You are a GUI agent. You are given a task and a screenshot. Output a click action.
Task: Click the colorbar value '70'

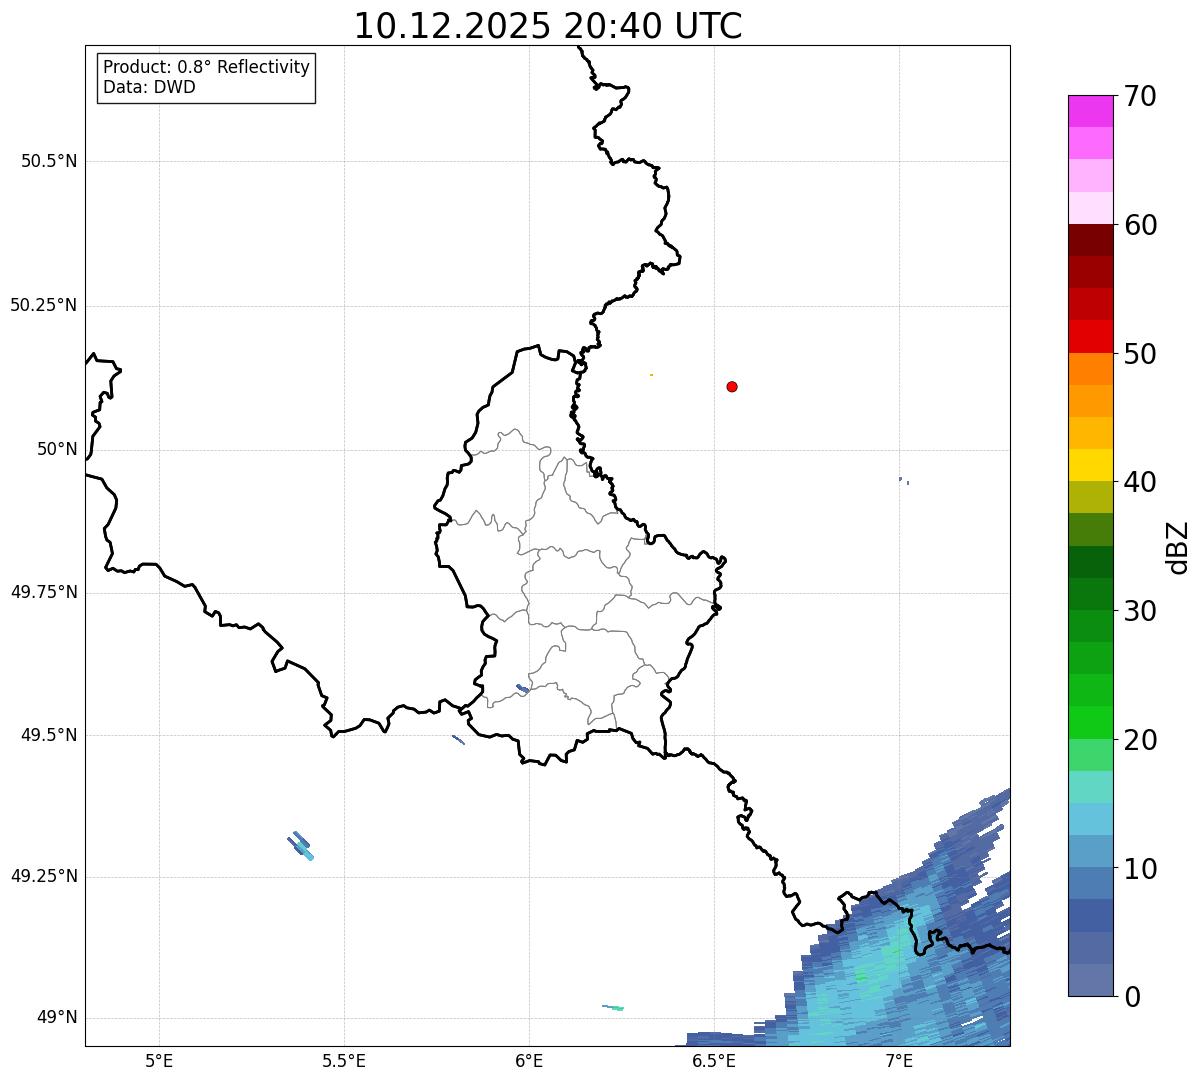[1140, 96]
